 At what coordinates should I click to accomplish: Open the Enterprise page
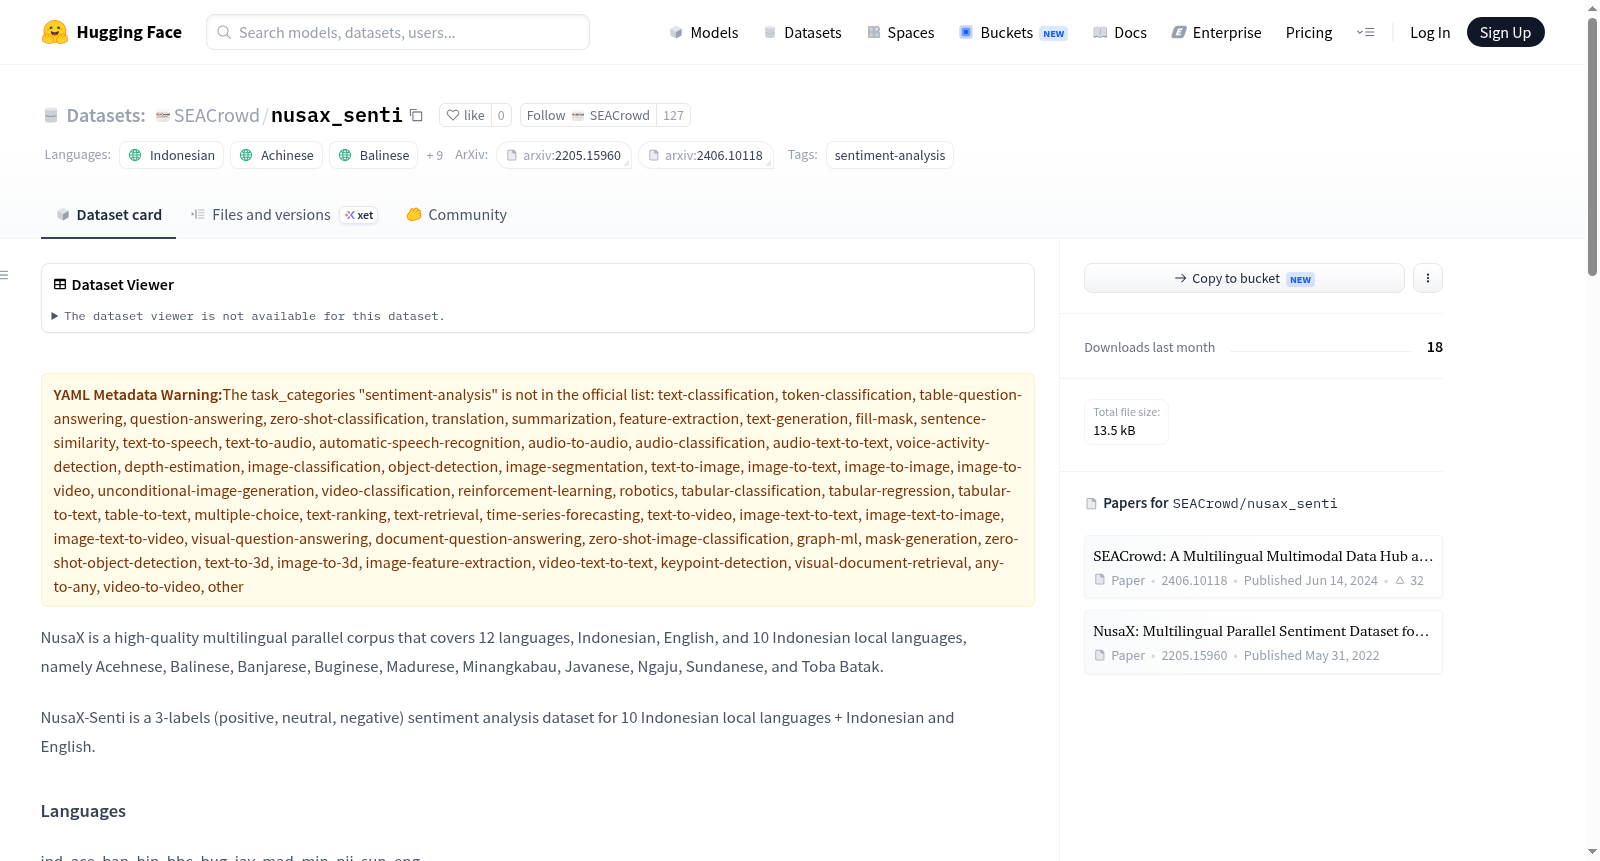[1216, 33]
